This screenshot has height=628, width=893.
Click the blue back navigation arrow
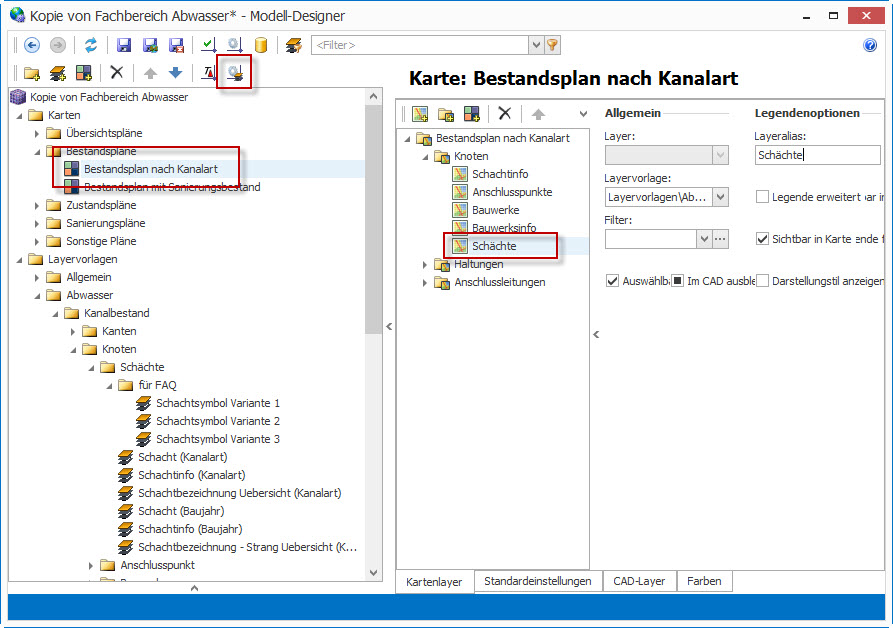click(31, 45)
